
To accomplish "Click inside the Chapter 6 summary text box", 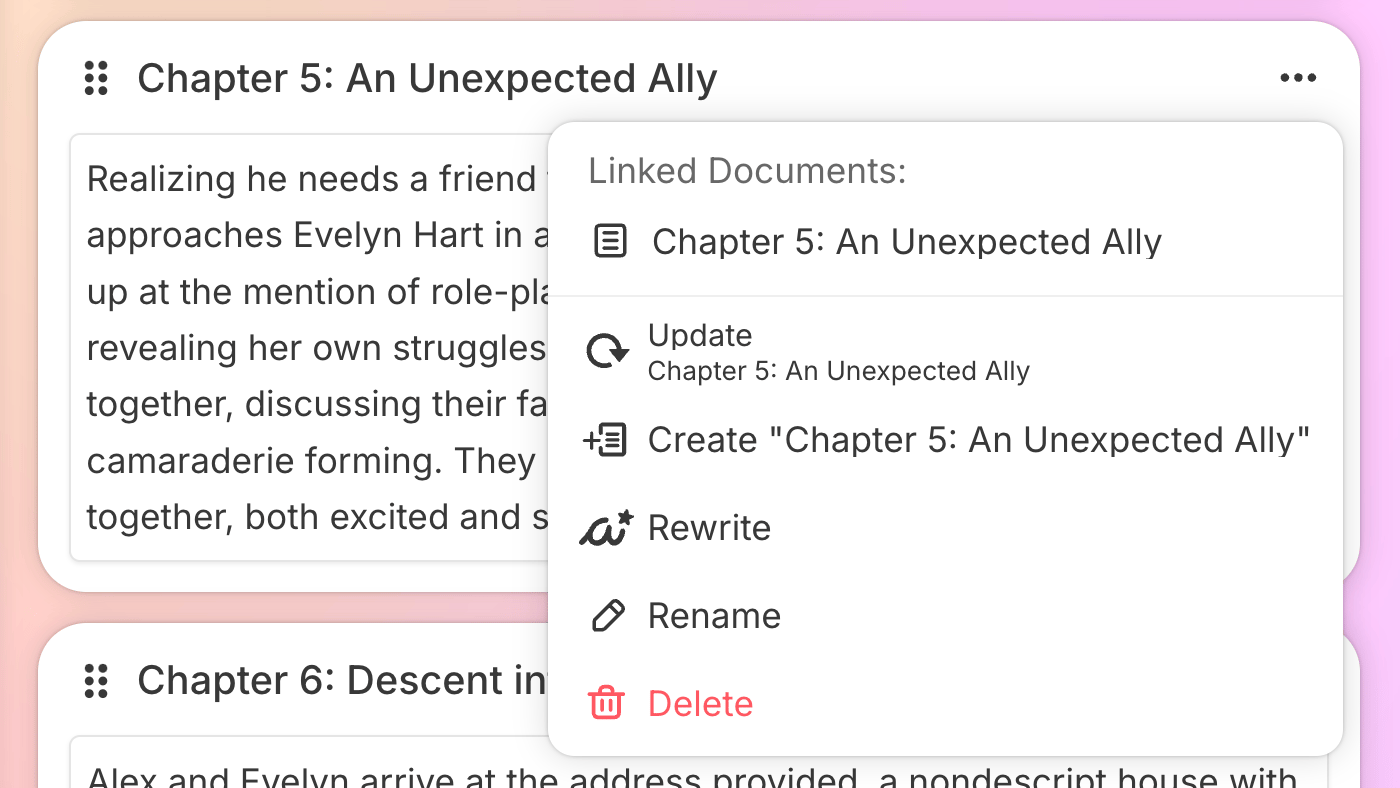I will click(x=300, y=775).
